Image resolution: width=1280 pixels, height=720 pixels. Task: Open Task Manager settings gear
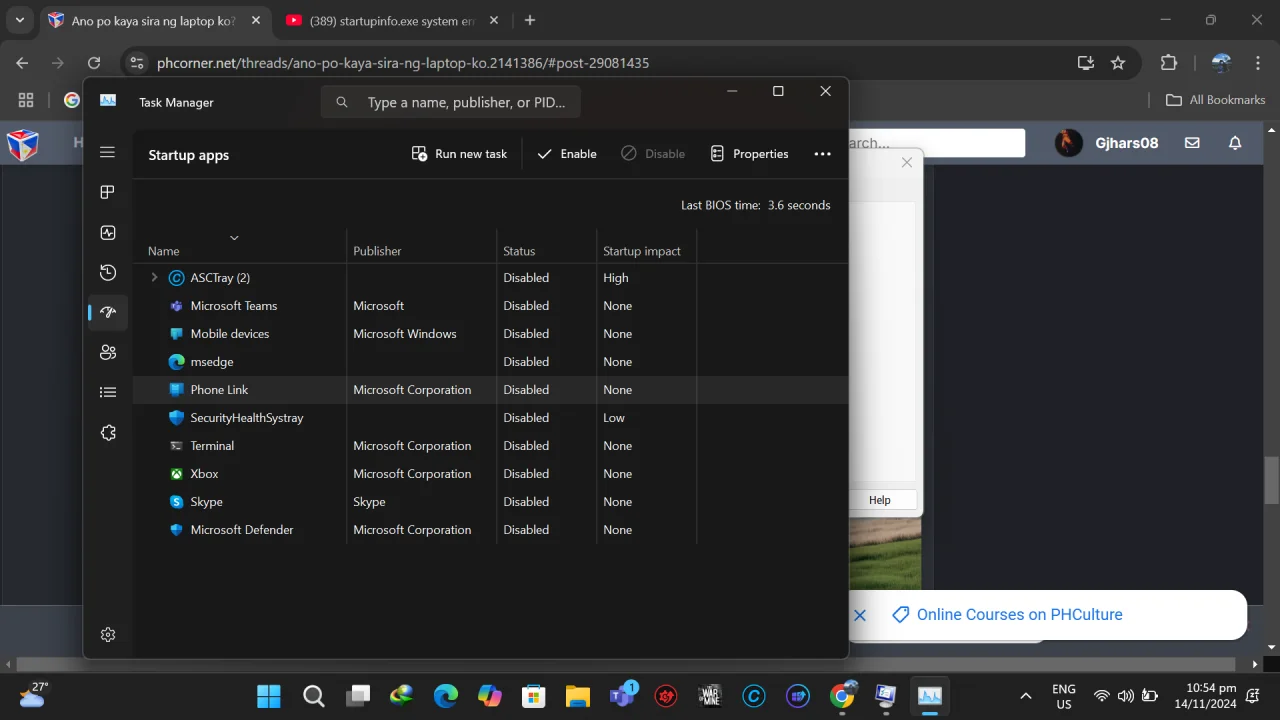(x=108, y=634)
